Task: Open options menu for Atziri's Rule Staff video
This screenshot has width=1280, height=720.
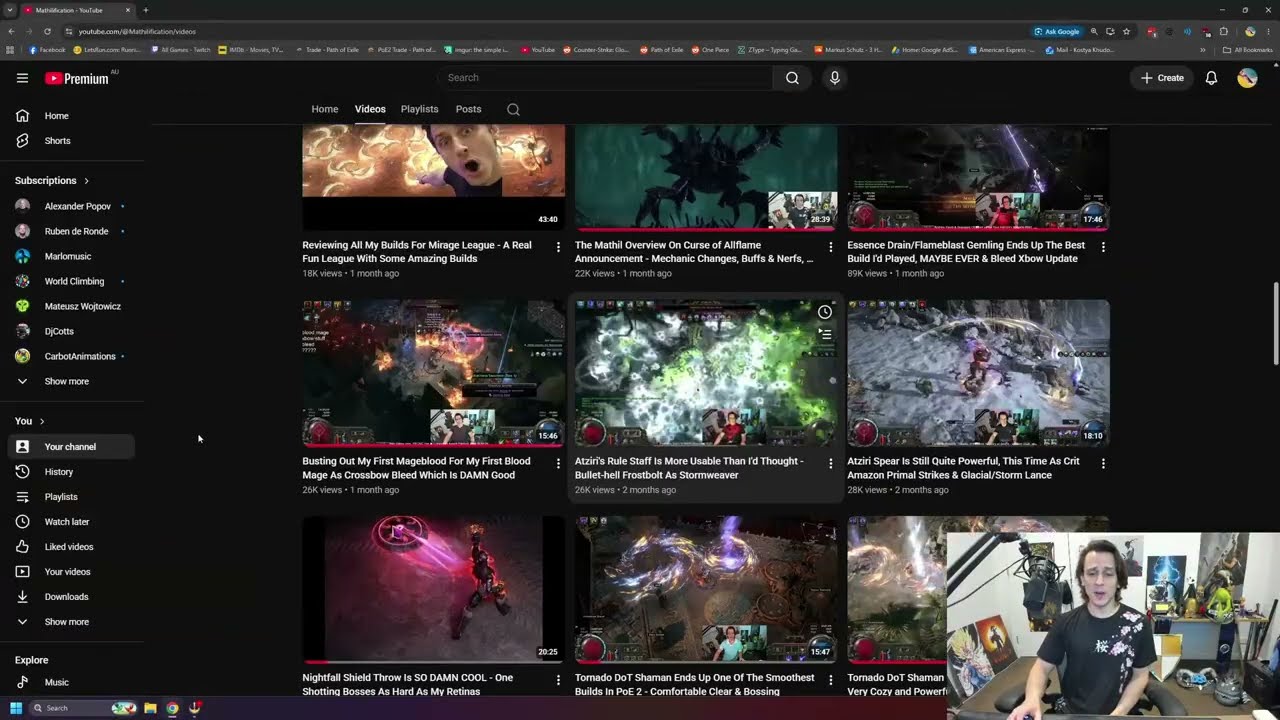Action: point(830,463)
